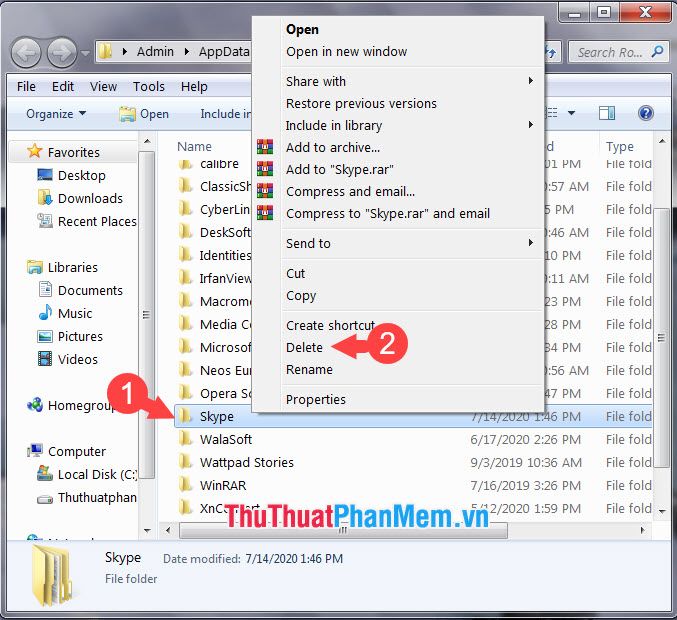Choose Cut in context menu
The width and height of the screenshot is (677, 620).
click(296, 273)
